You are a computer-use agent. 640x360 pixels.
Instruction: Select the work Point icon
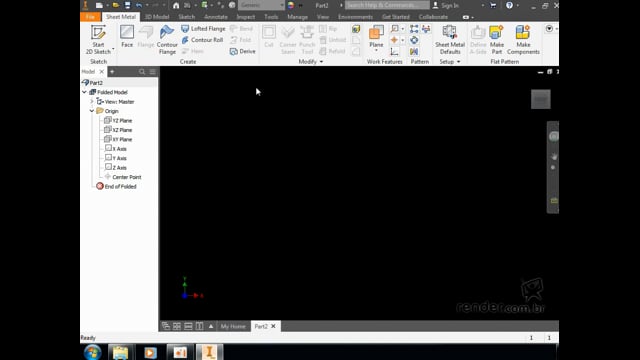click(x=394, y=40)
